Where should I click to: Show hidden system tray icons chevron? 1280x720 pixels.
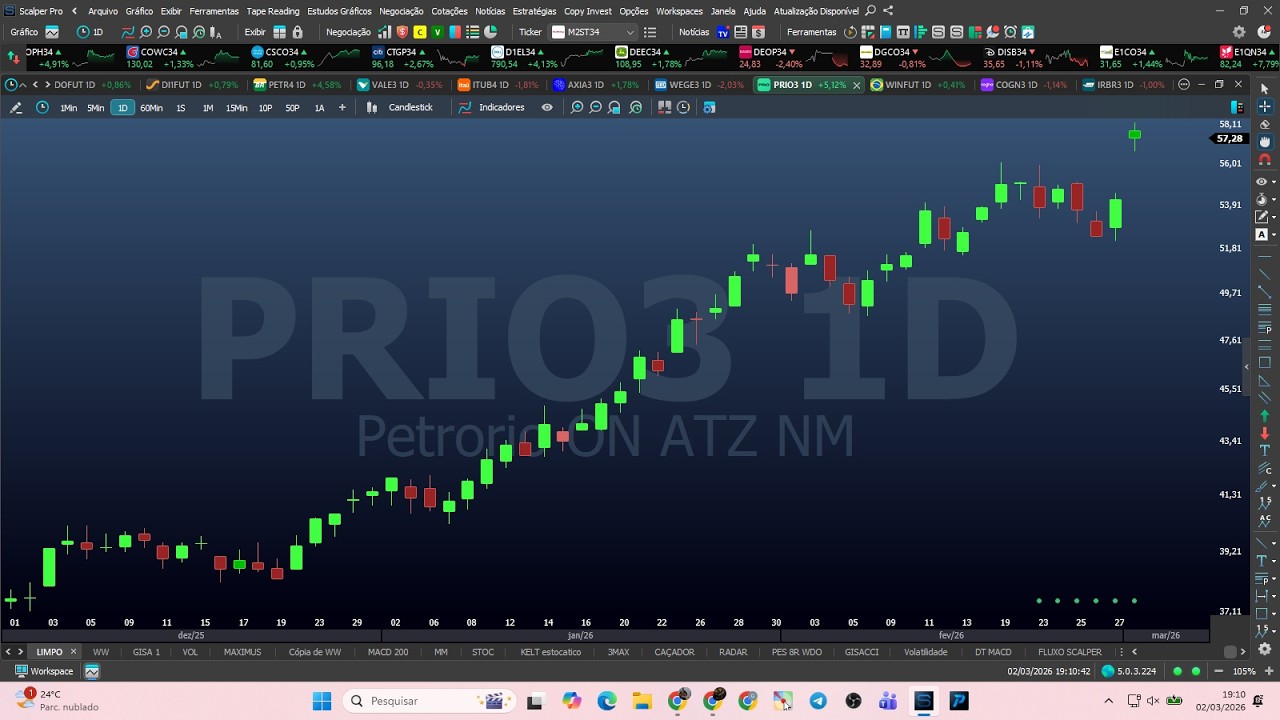coord(1108,701)
